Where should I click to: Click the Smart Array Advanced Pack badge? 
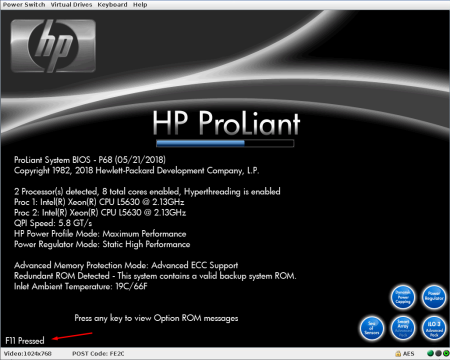[x=403, y=328]
